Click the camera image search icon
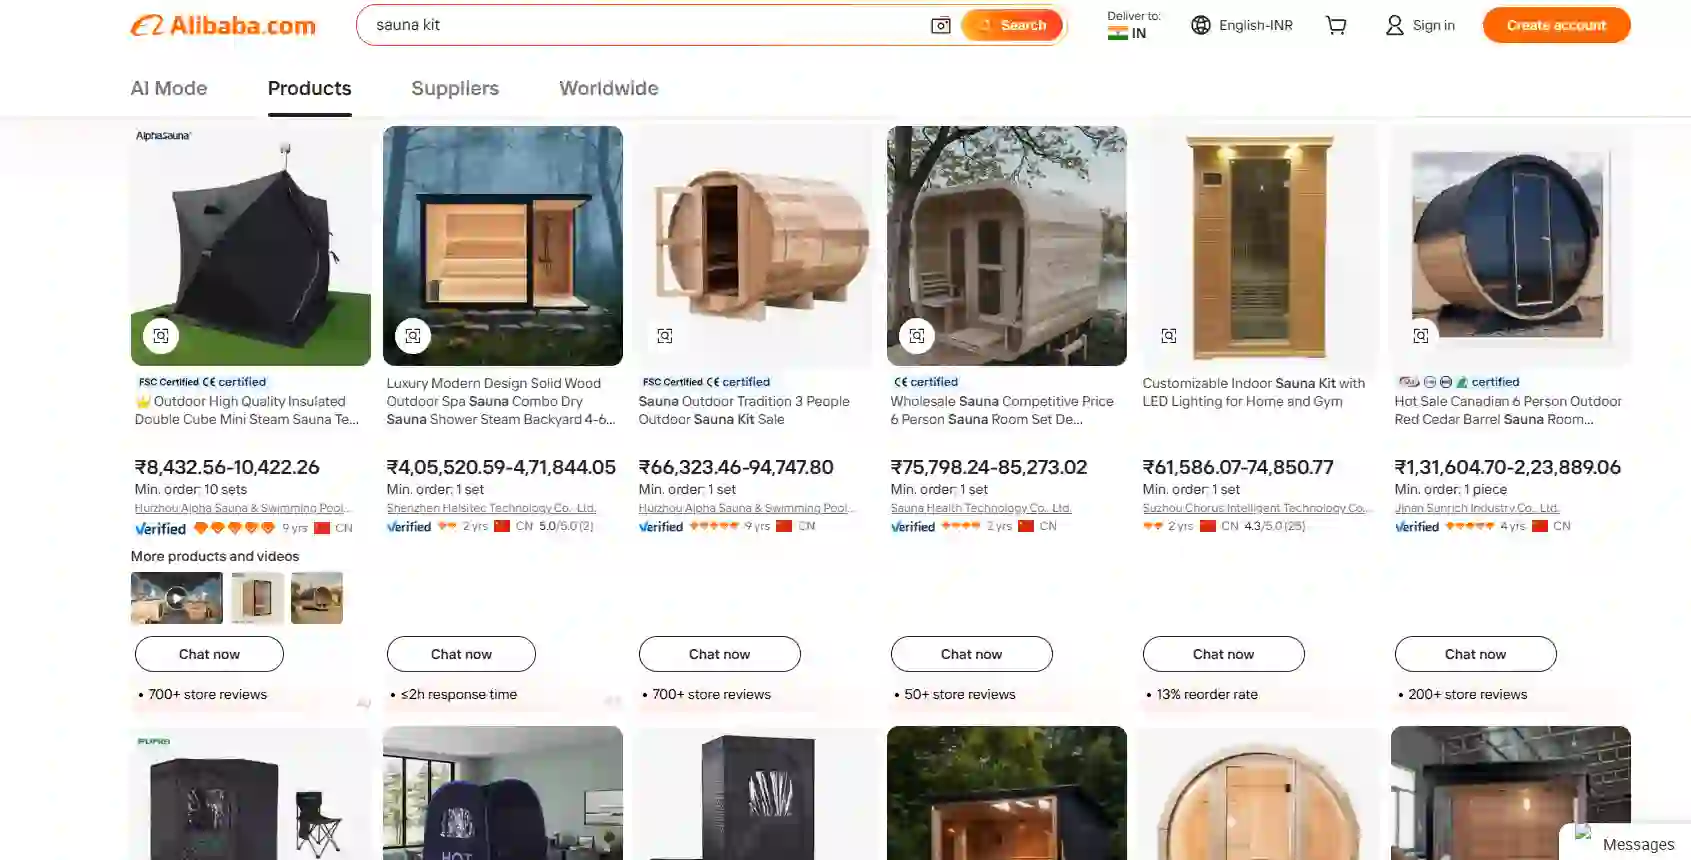Image resolution: width=1691 pixels, height=860 pixels. [x=940, y=25]
